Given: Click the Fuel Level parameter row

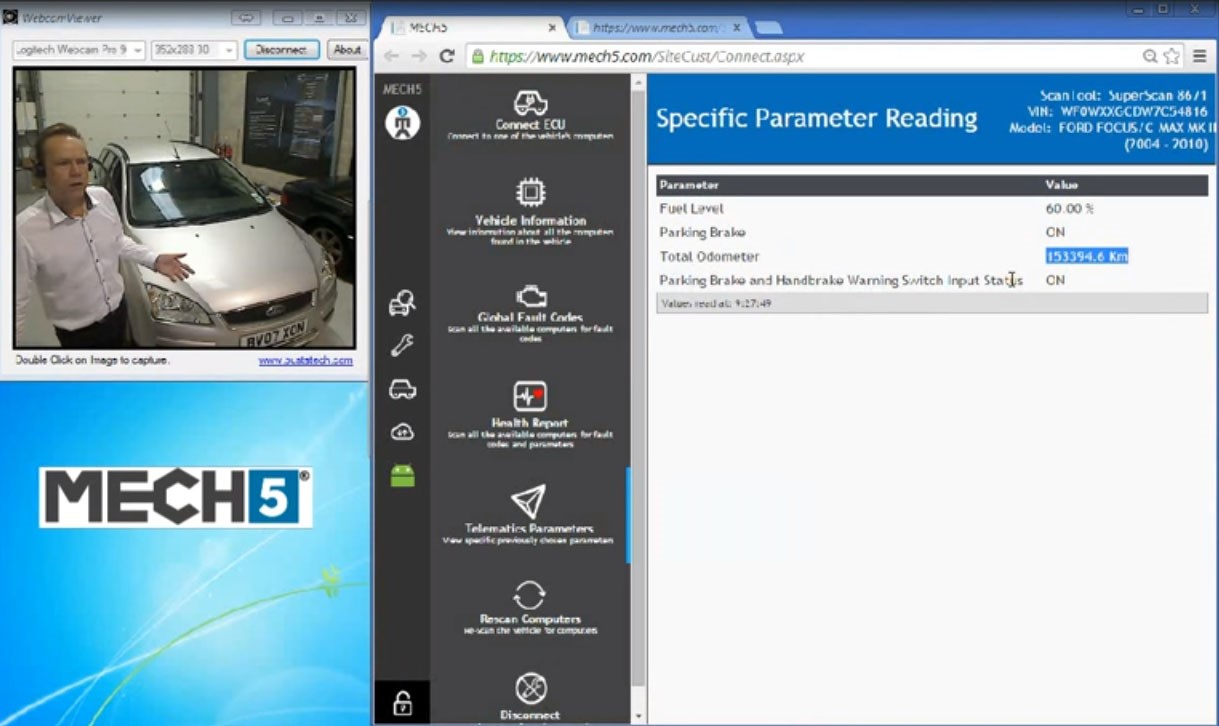Looking at the screenshot, I should pyautogui.click(x=932, y=208).
